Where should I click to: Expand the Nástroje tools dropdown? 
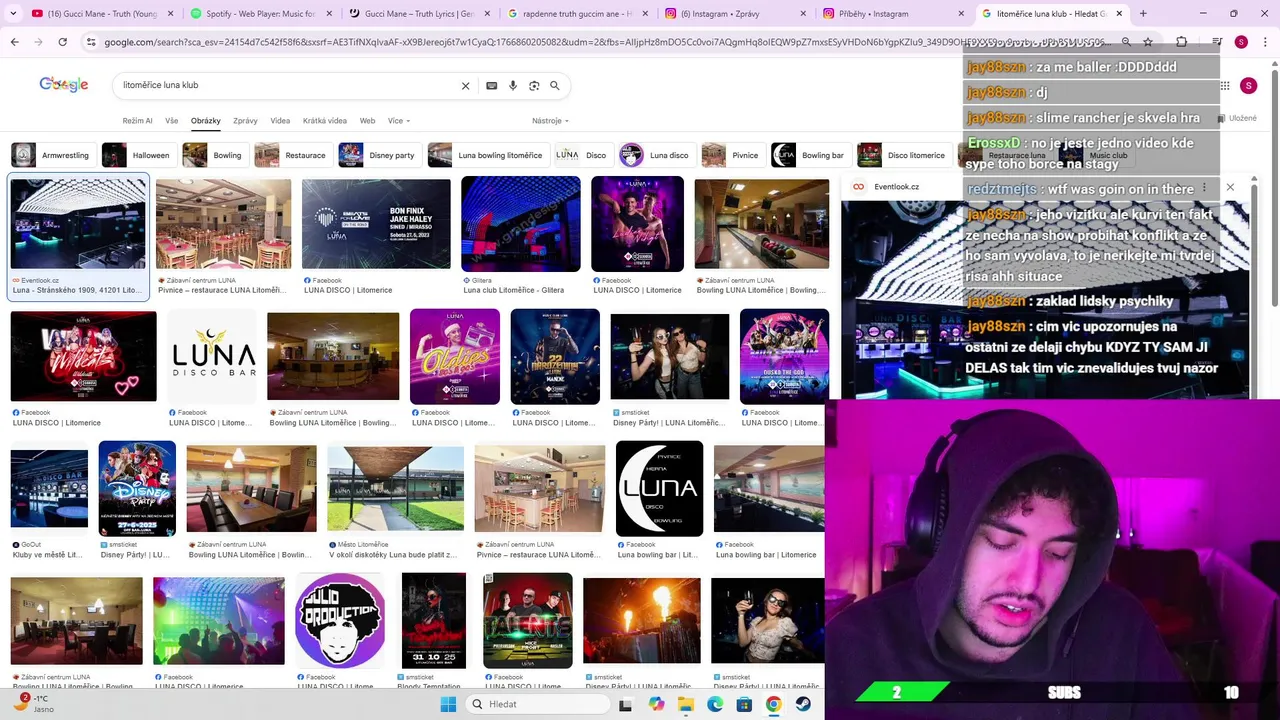[550, 121]
